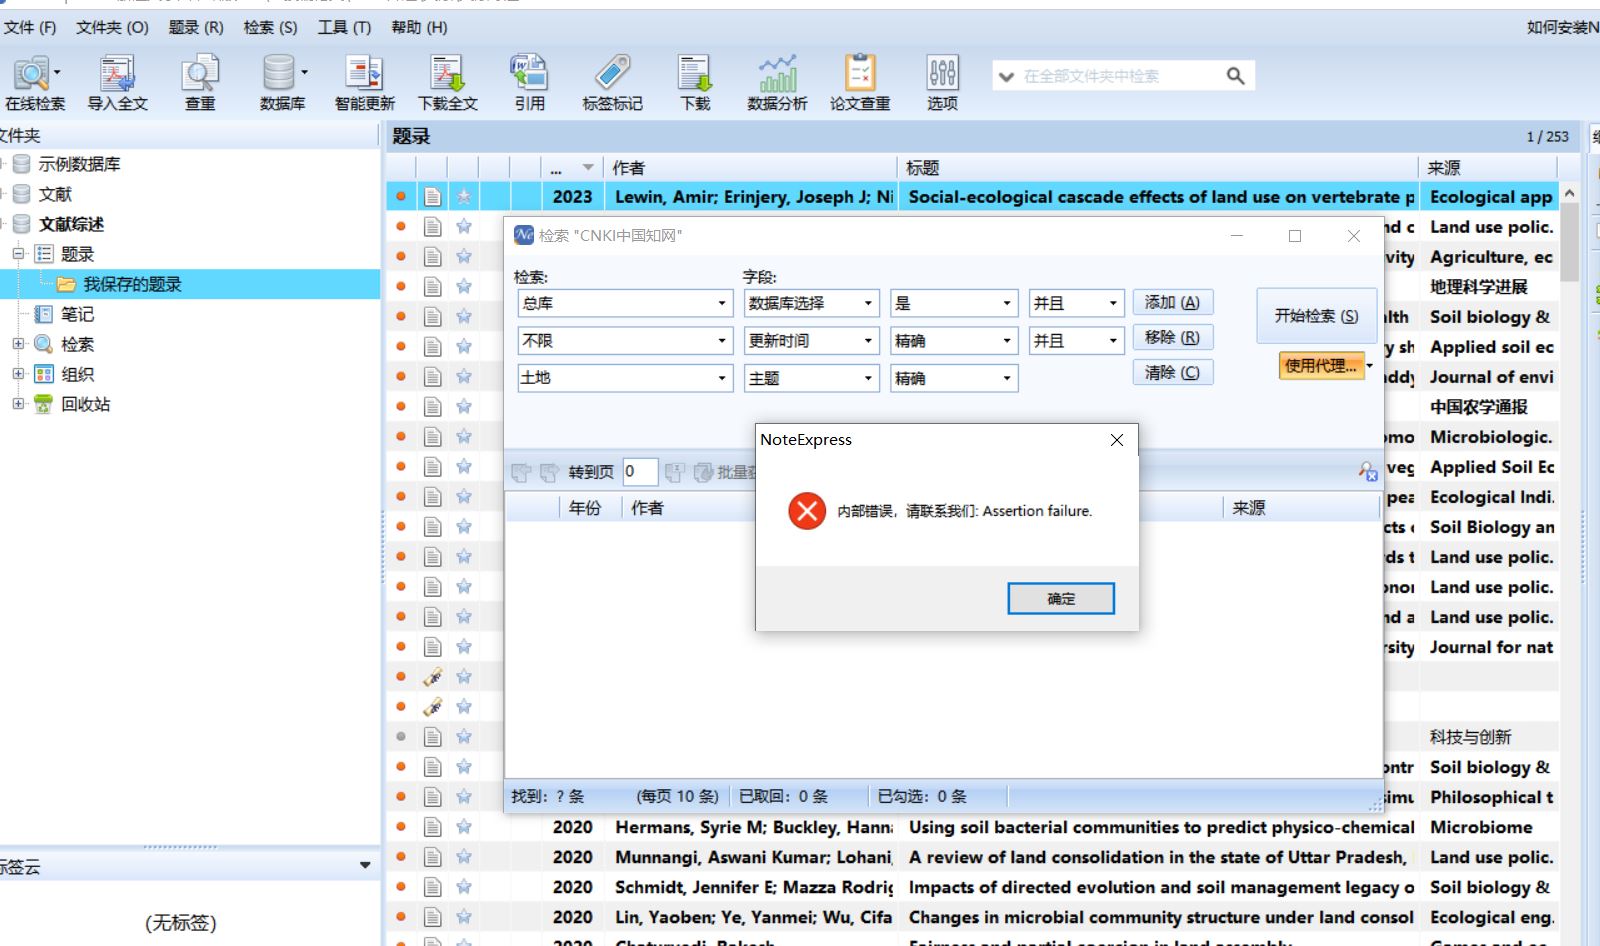This screenshot has width=1600, height=946.
Task: Click the 移除 (R) button
Action: pos(1172,338)
